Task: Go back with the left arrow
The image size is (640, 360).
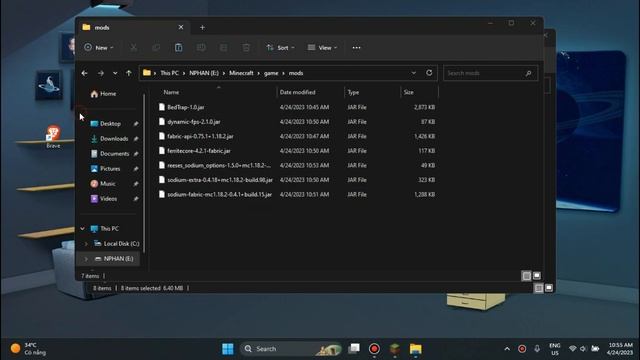Action: point(84,73)
